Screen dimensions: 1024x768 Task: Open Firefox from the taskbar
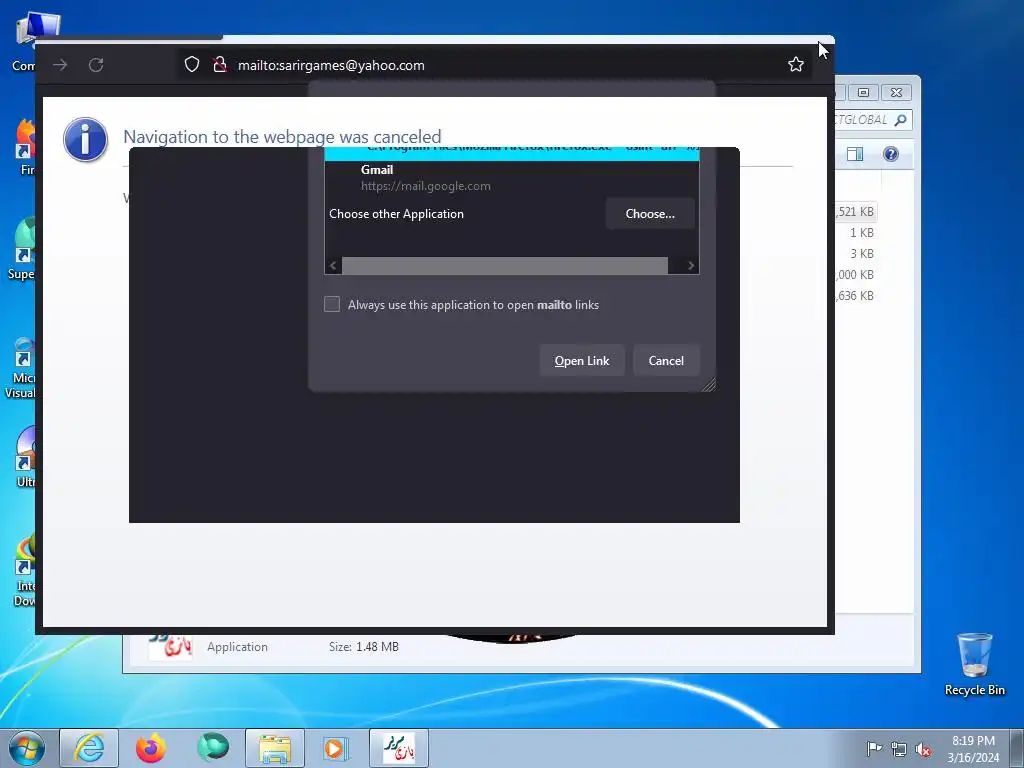click(151, 748)
